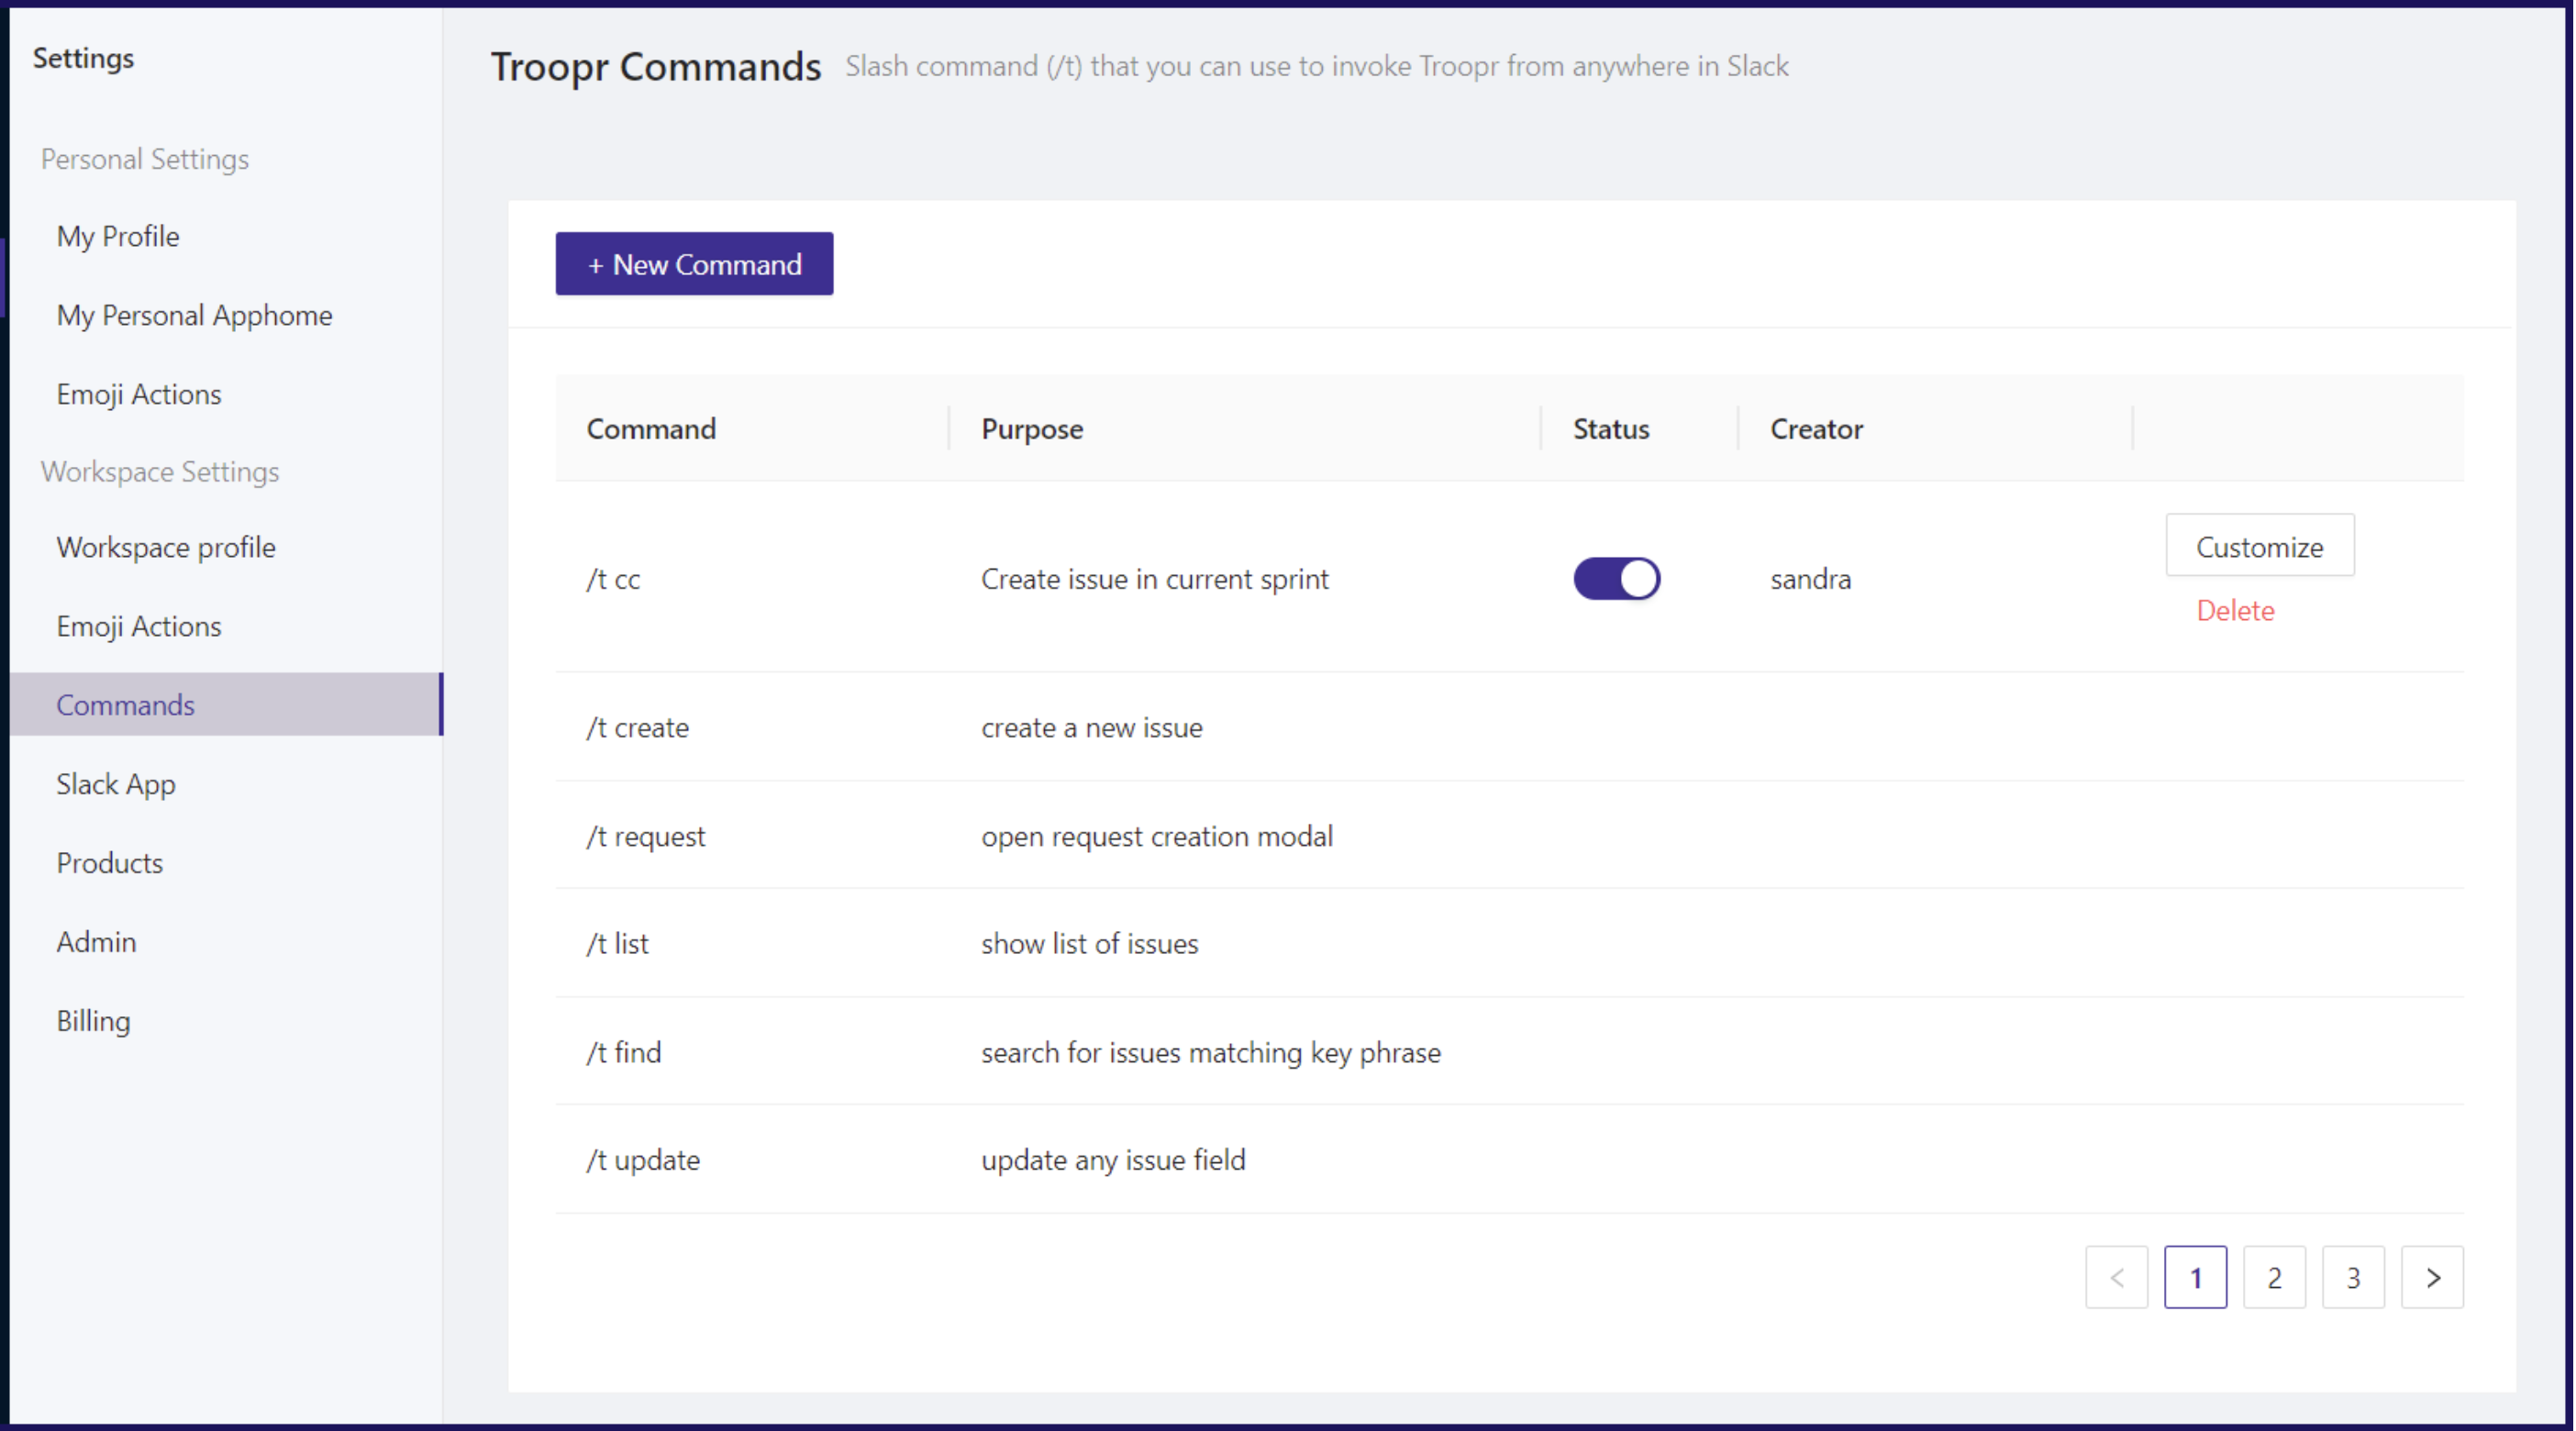The height and width of the screenshot is (1431, 2576).
Task: Click 'update any issue field' purpose text
Action: coord(1113,1160)
